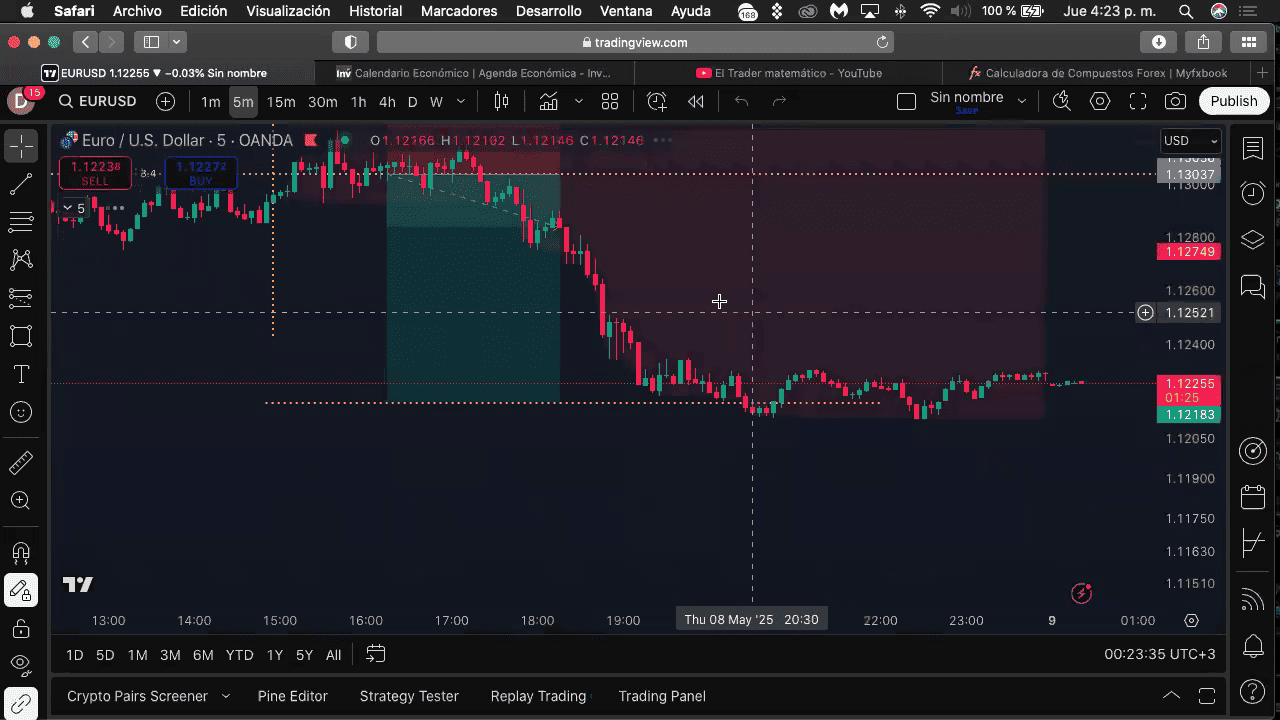Click the Publish button
Screen dimensions: 1280x720
click(x=1234, y=101)
